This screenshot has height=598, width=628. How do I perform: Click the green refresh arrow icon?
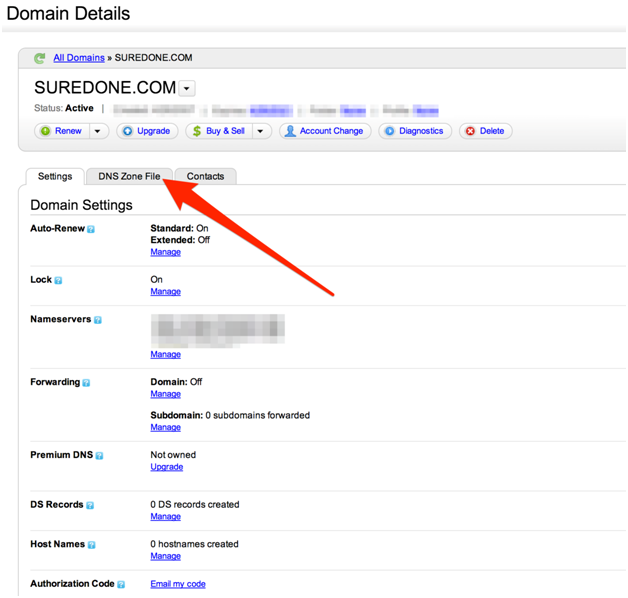39,58
